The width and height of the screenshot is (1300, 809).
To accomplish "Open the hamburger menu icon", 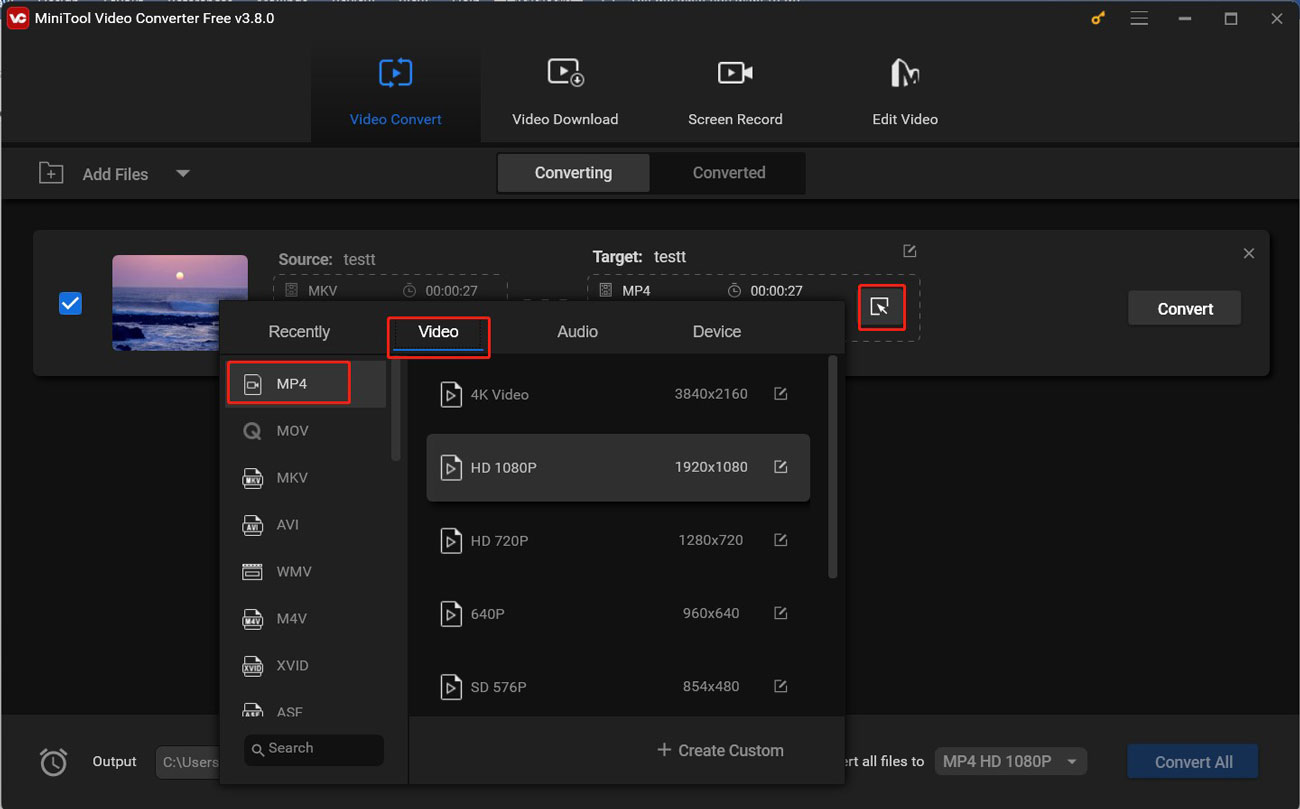I will (x=1139, y=18).
